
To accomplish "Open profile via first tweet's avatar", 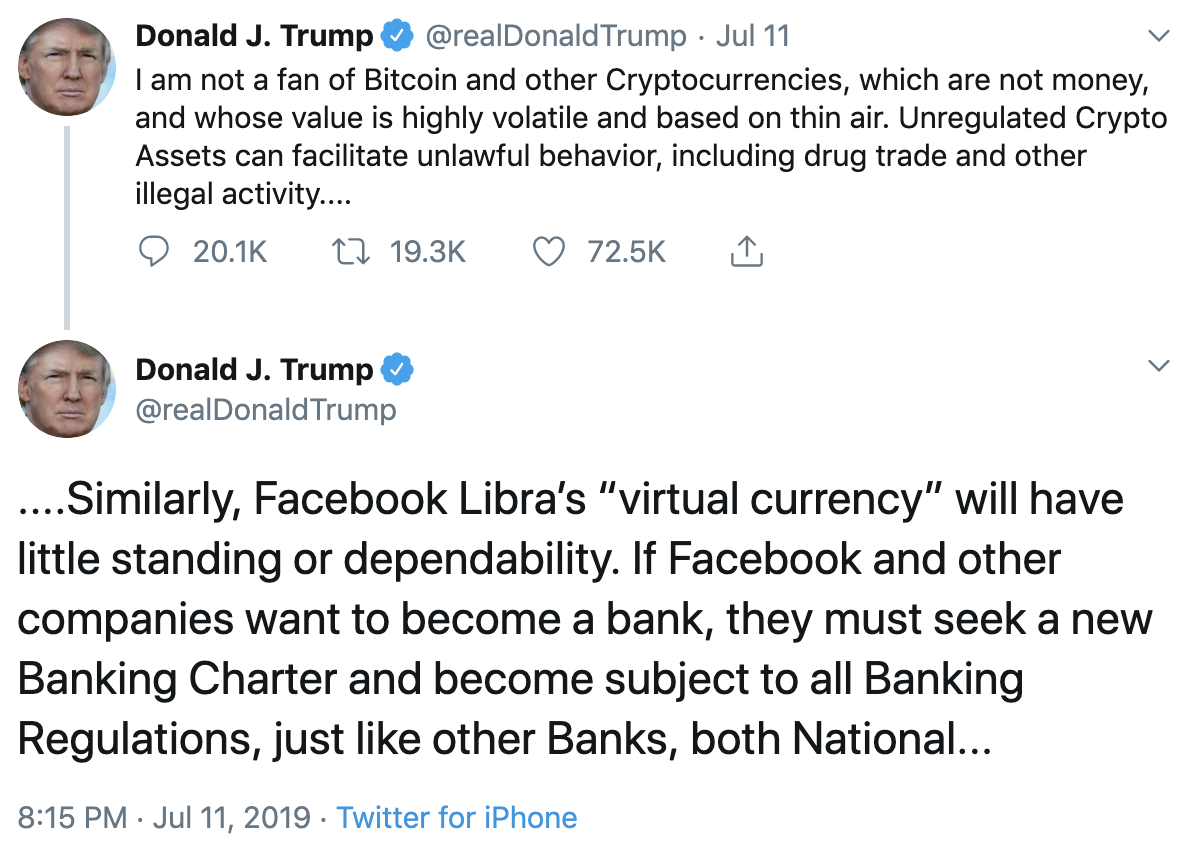I will (x=67, y=65).
